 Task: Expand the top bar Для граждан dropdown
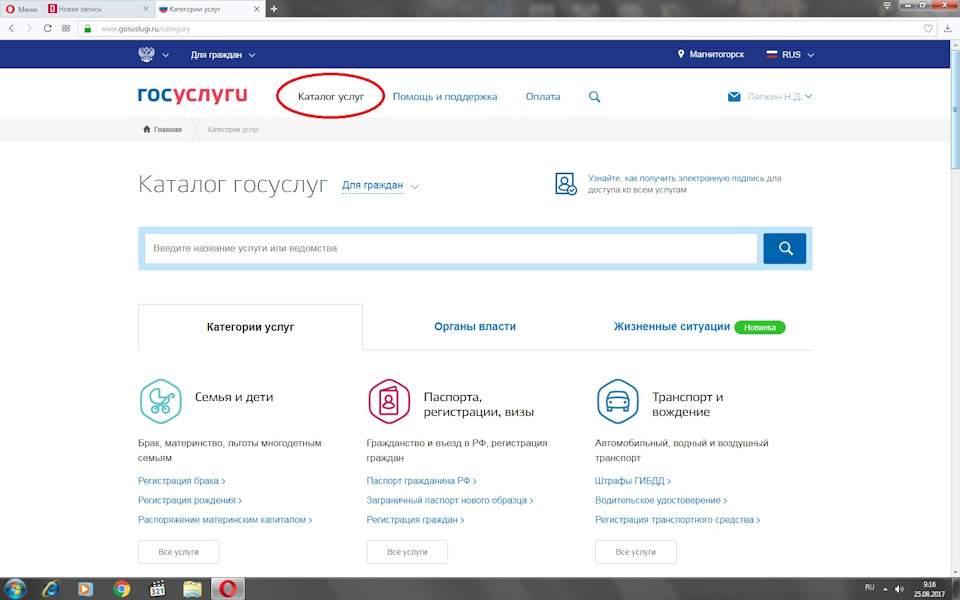(223, 54)
